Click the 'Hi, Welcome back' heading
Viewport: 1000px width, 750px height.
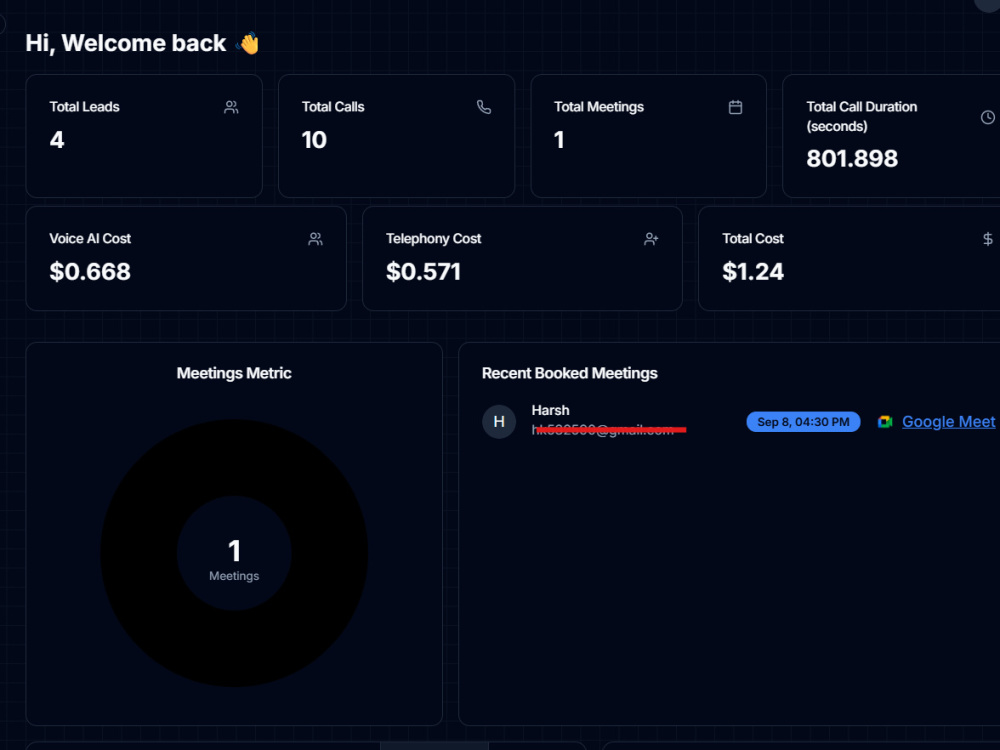point(126,43)
